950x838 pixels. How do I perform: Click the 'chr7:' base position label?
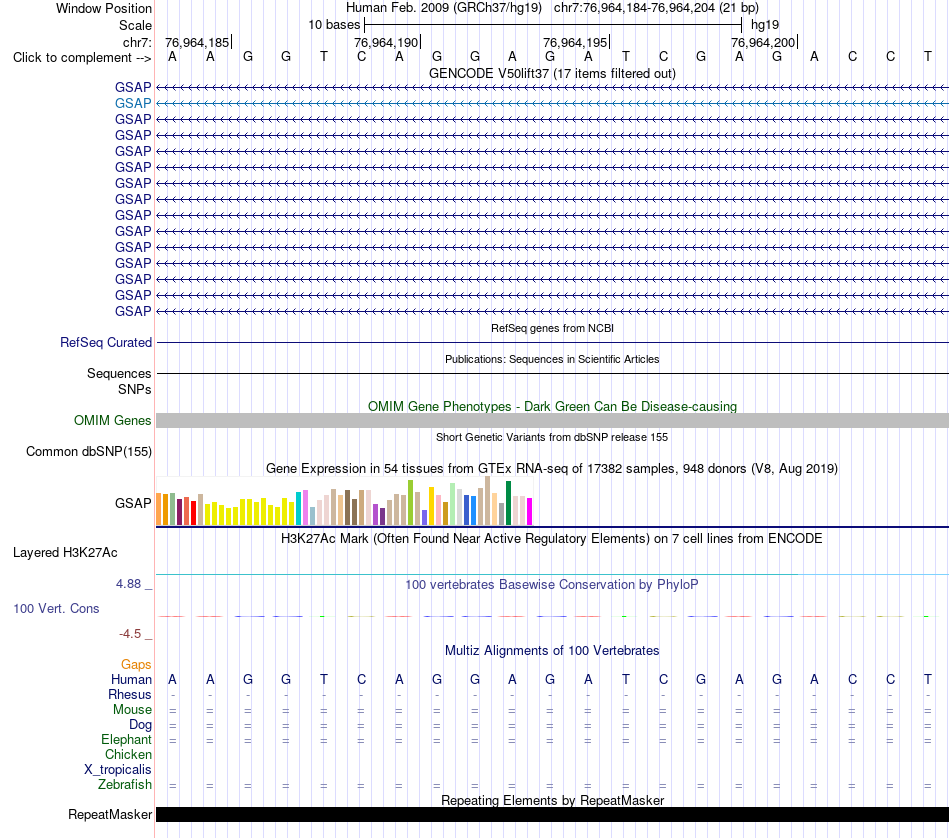[137, 42]
